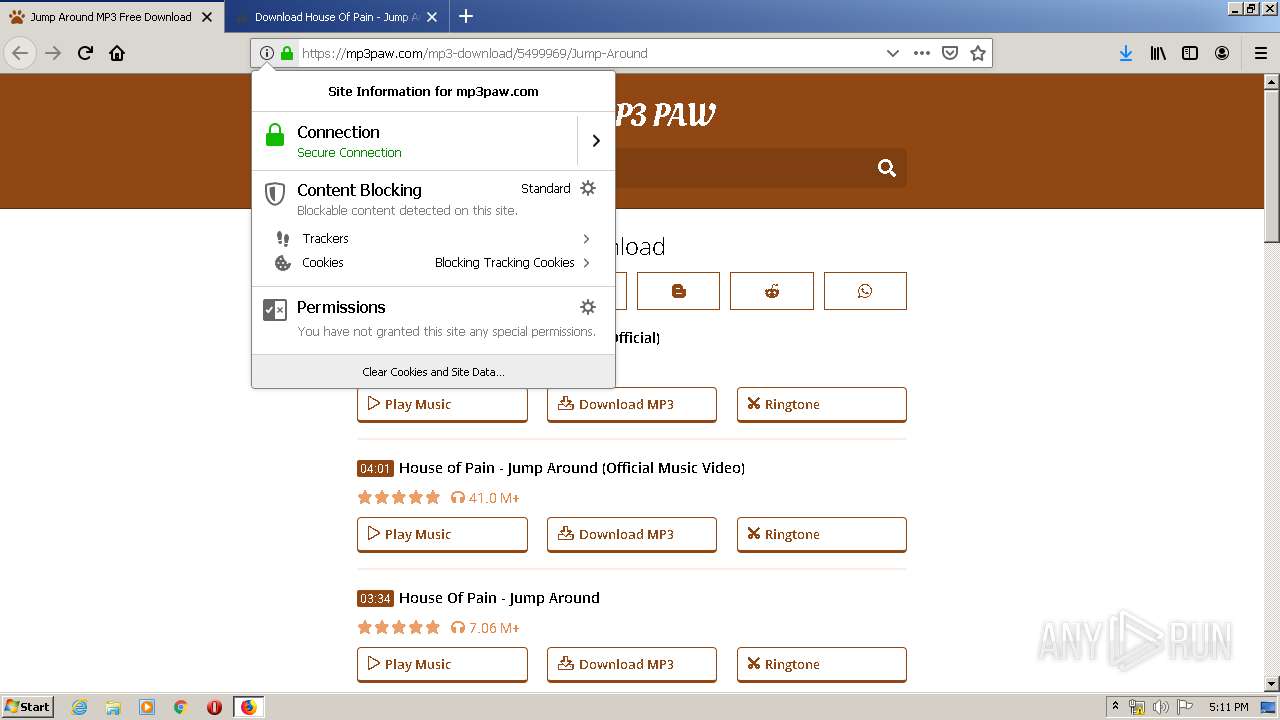Viewport: 1280px width, 720px height.
Task: Open the address bar history dropdown
Action: coord(892,53)
